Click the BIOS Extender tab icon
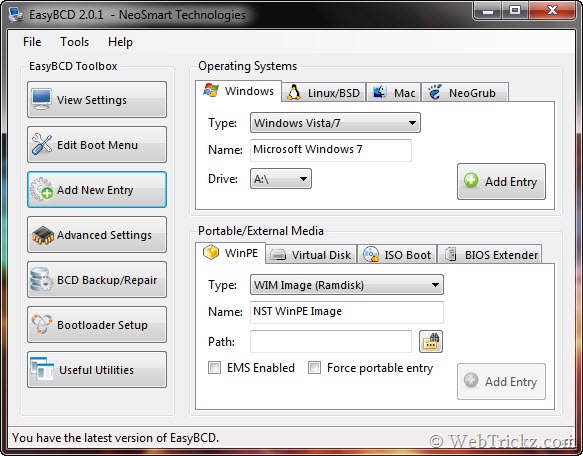Screen dimensions: 583x456 (451, 254)
